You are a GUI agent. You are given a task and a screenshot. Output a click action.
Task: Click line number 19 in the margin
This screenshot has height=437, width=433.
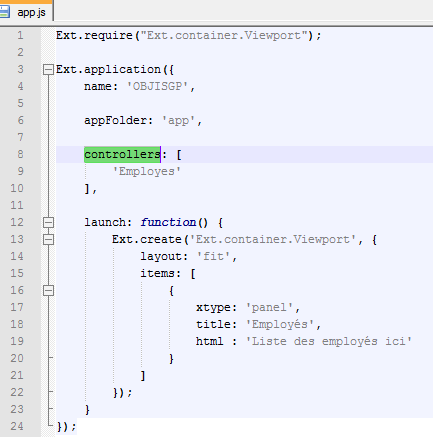17,341
